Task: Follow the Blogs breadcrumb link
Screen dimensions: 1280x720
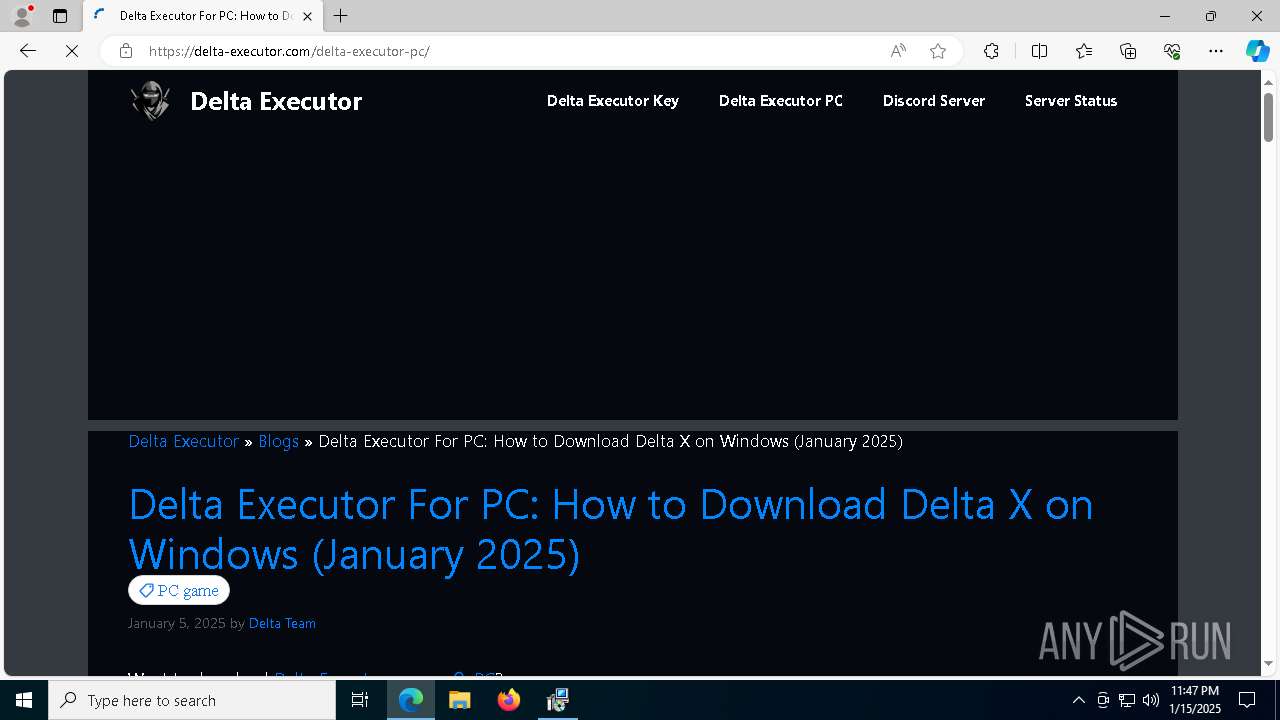Action: [x=278, y=441]
